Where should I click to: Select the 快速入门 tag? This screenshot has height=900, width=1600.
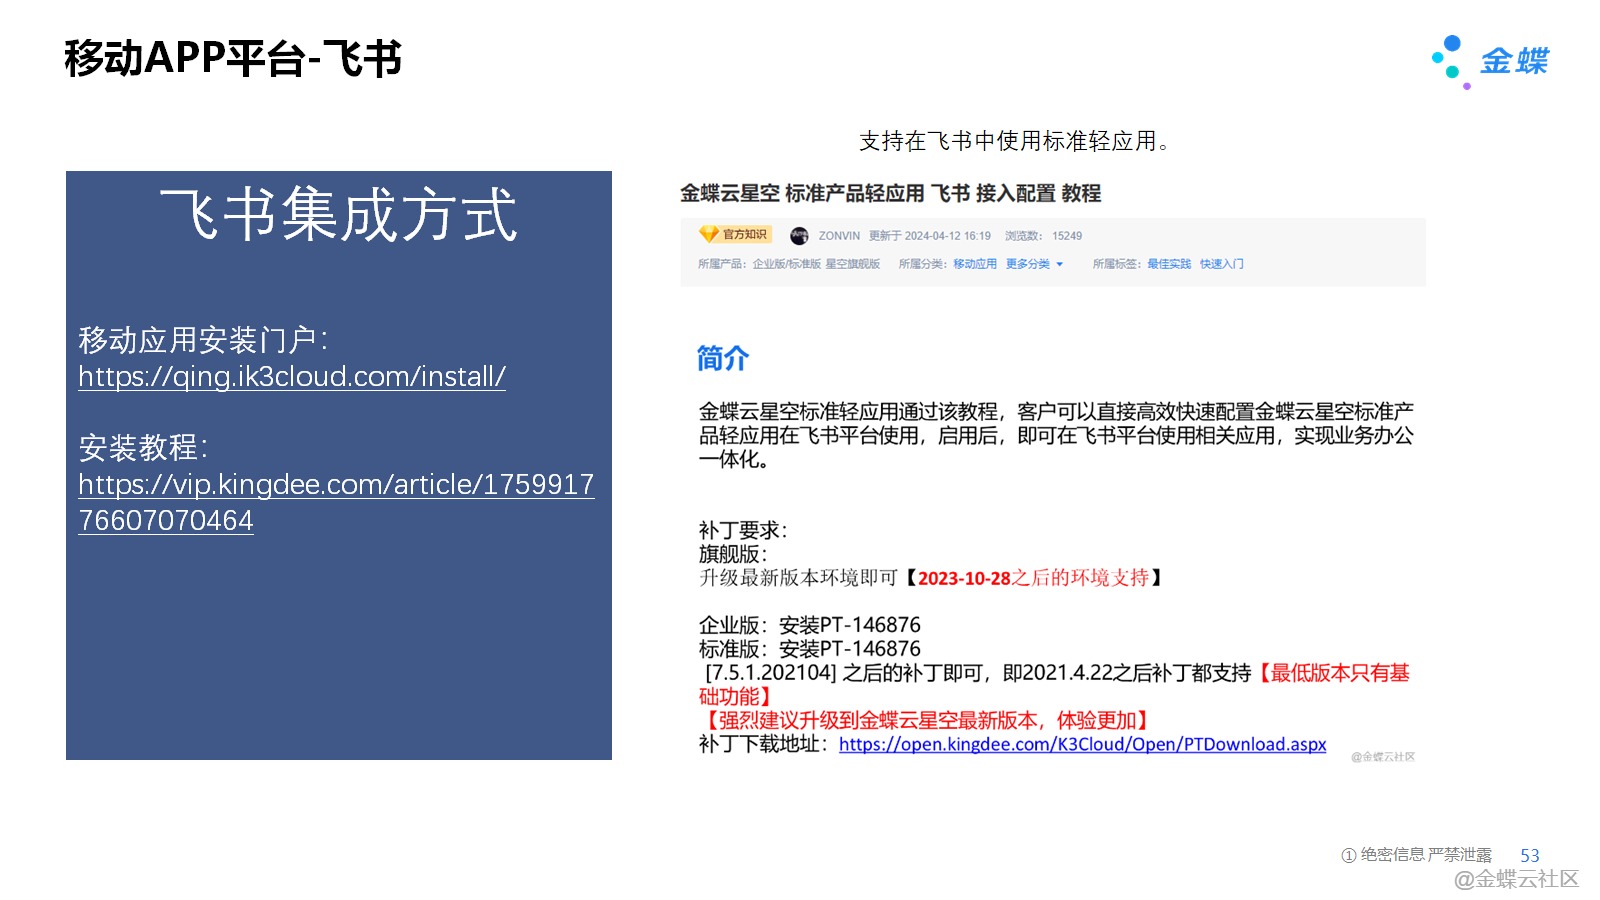[1221, 264]
